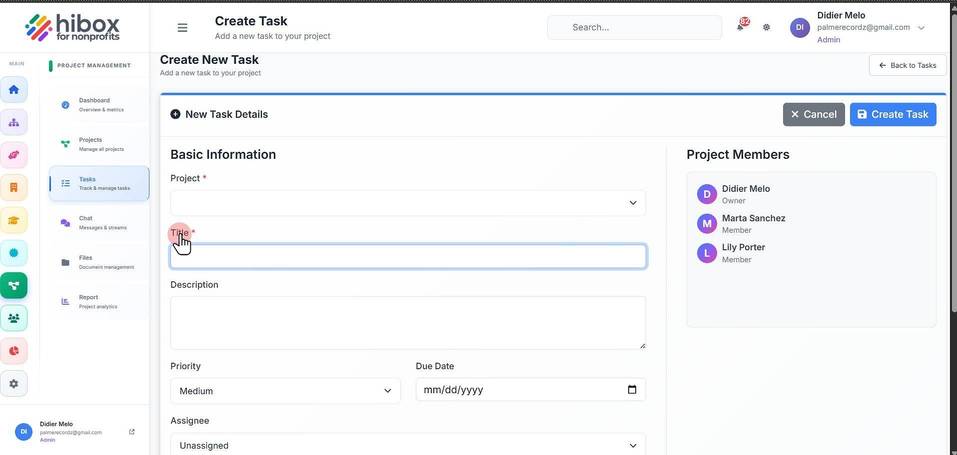
Task: Click the Due Date calendar picker icon
Action: pos(632,390)
